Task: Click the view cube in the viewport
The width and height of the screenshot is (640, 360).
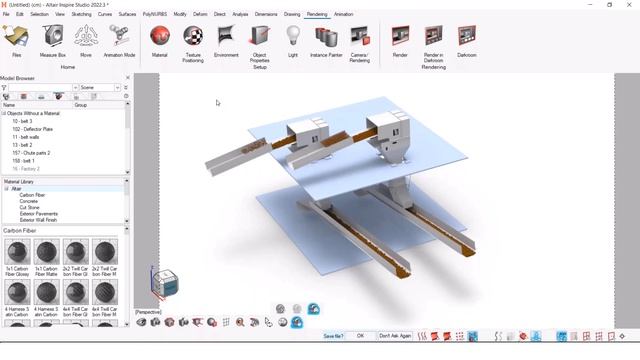Action: tap(165, 282)
